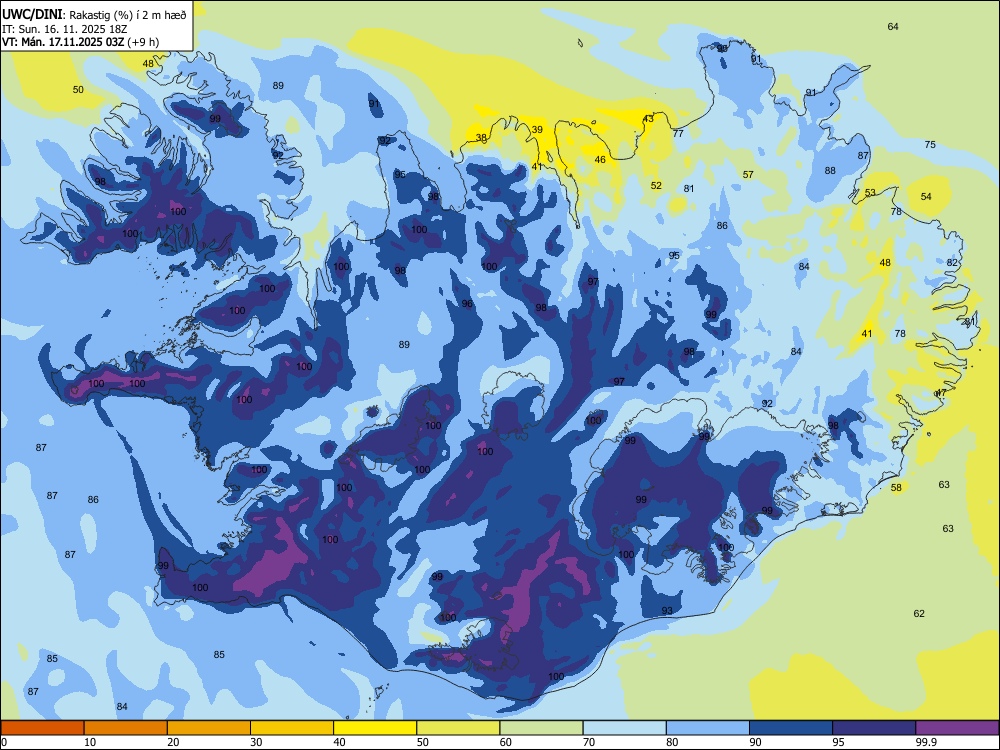Click the map value 39

(x=537, y=129)
